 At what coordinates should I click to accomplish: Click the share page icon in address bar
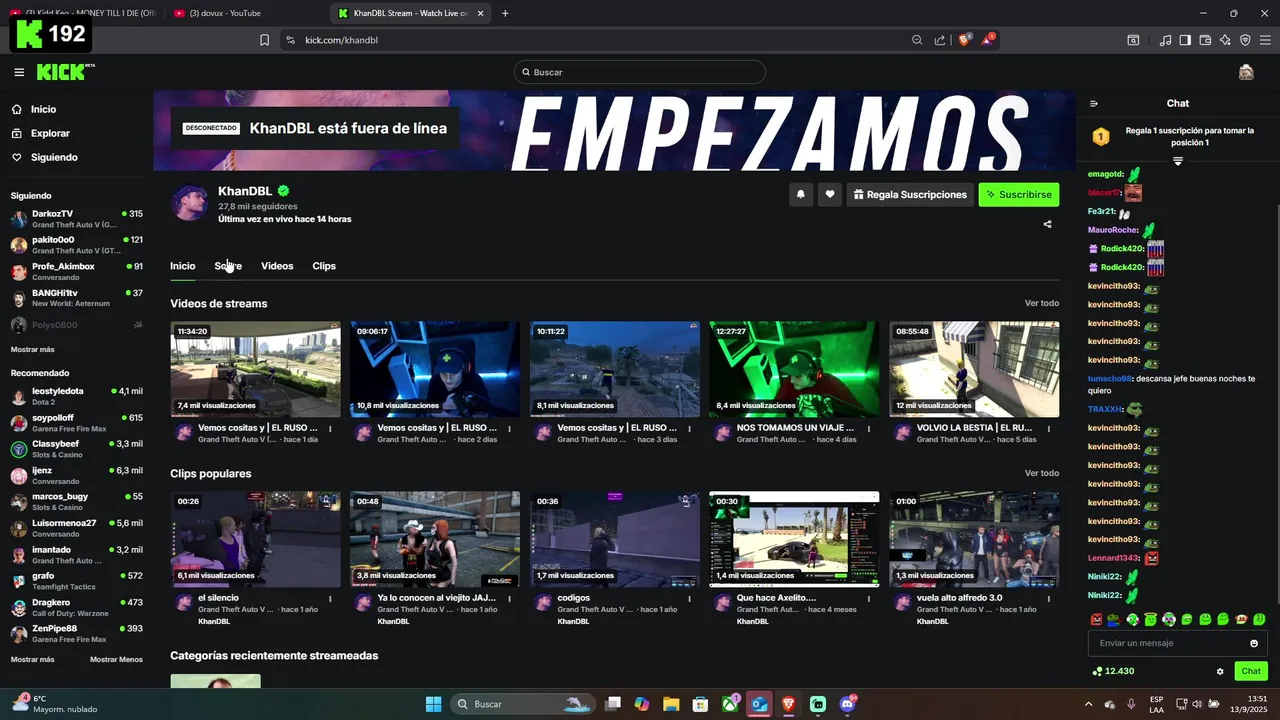point(940,40)
